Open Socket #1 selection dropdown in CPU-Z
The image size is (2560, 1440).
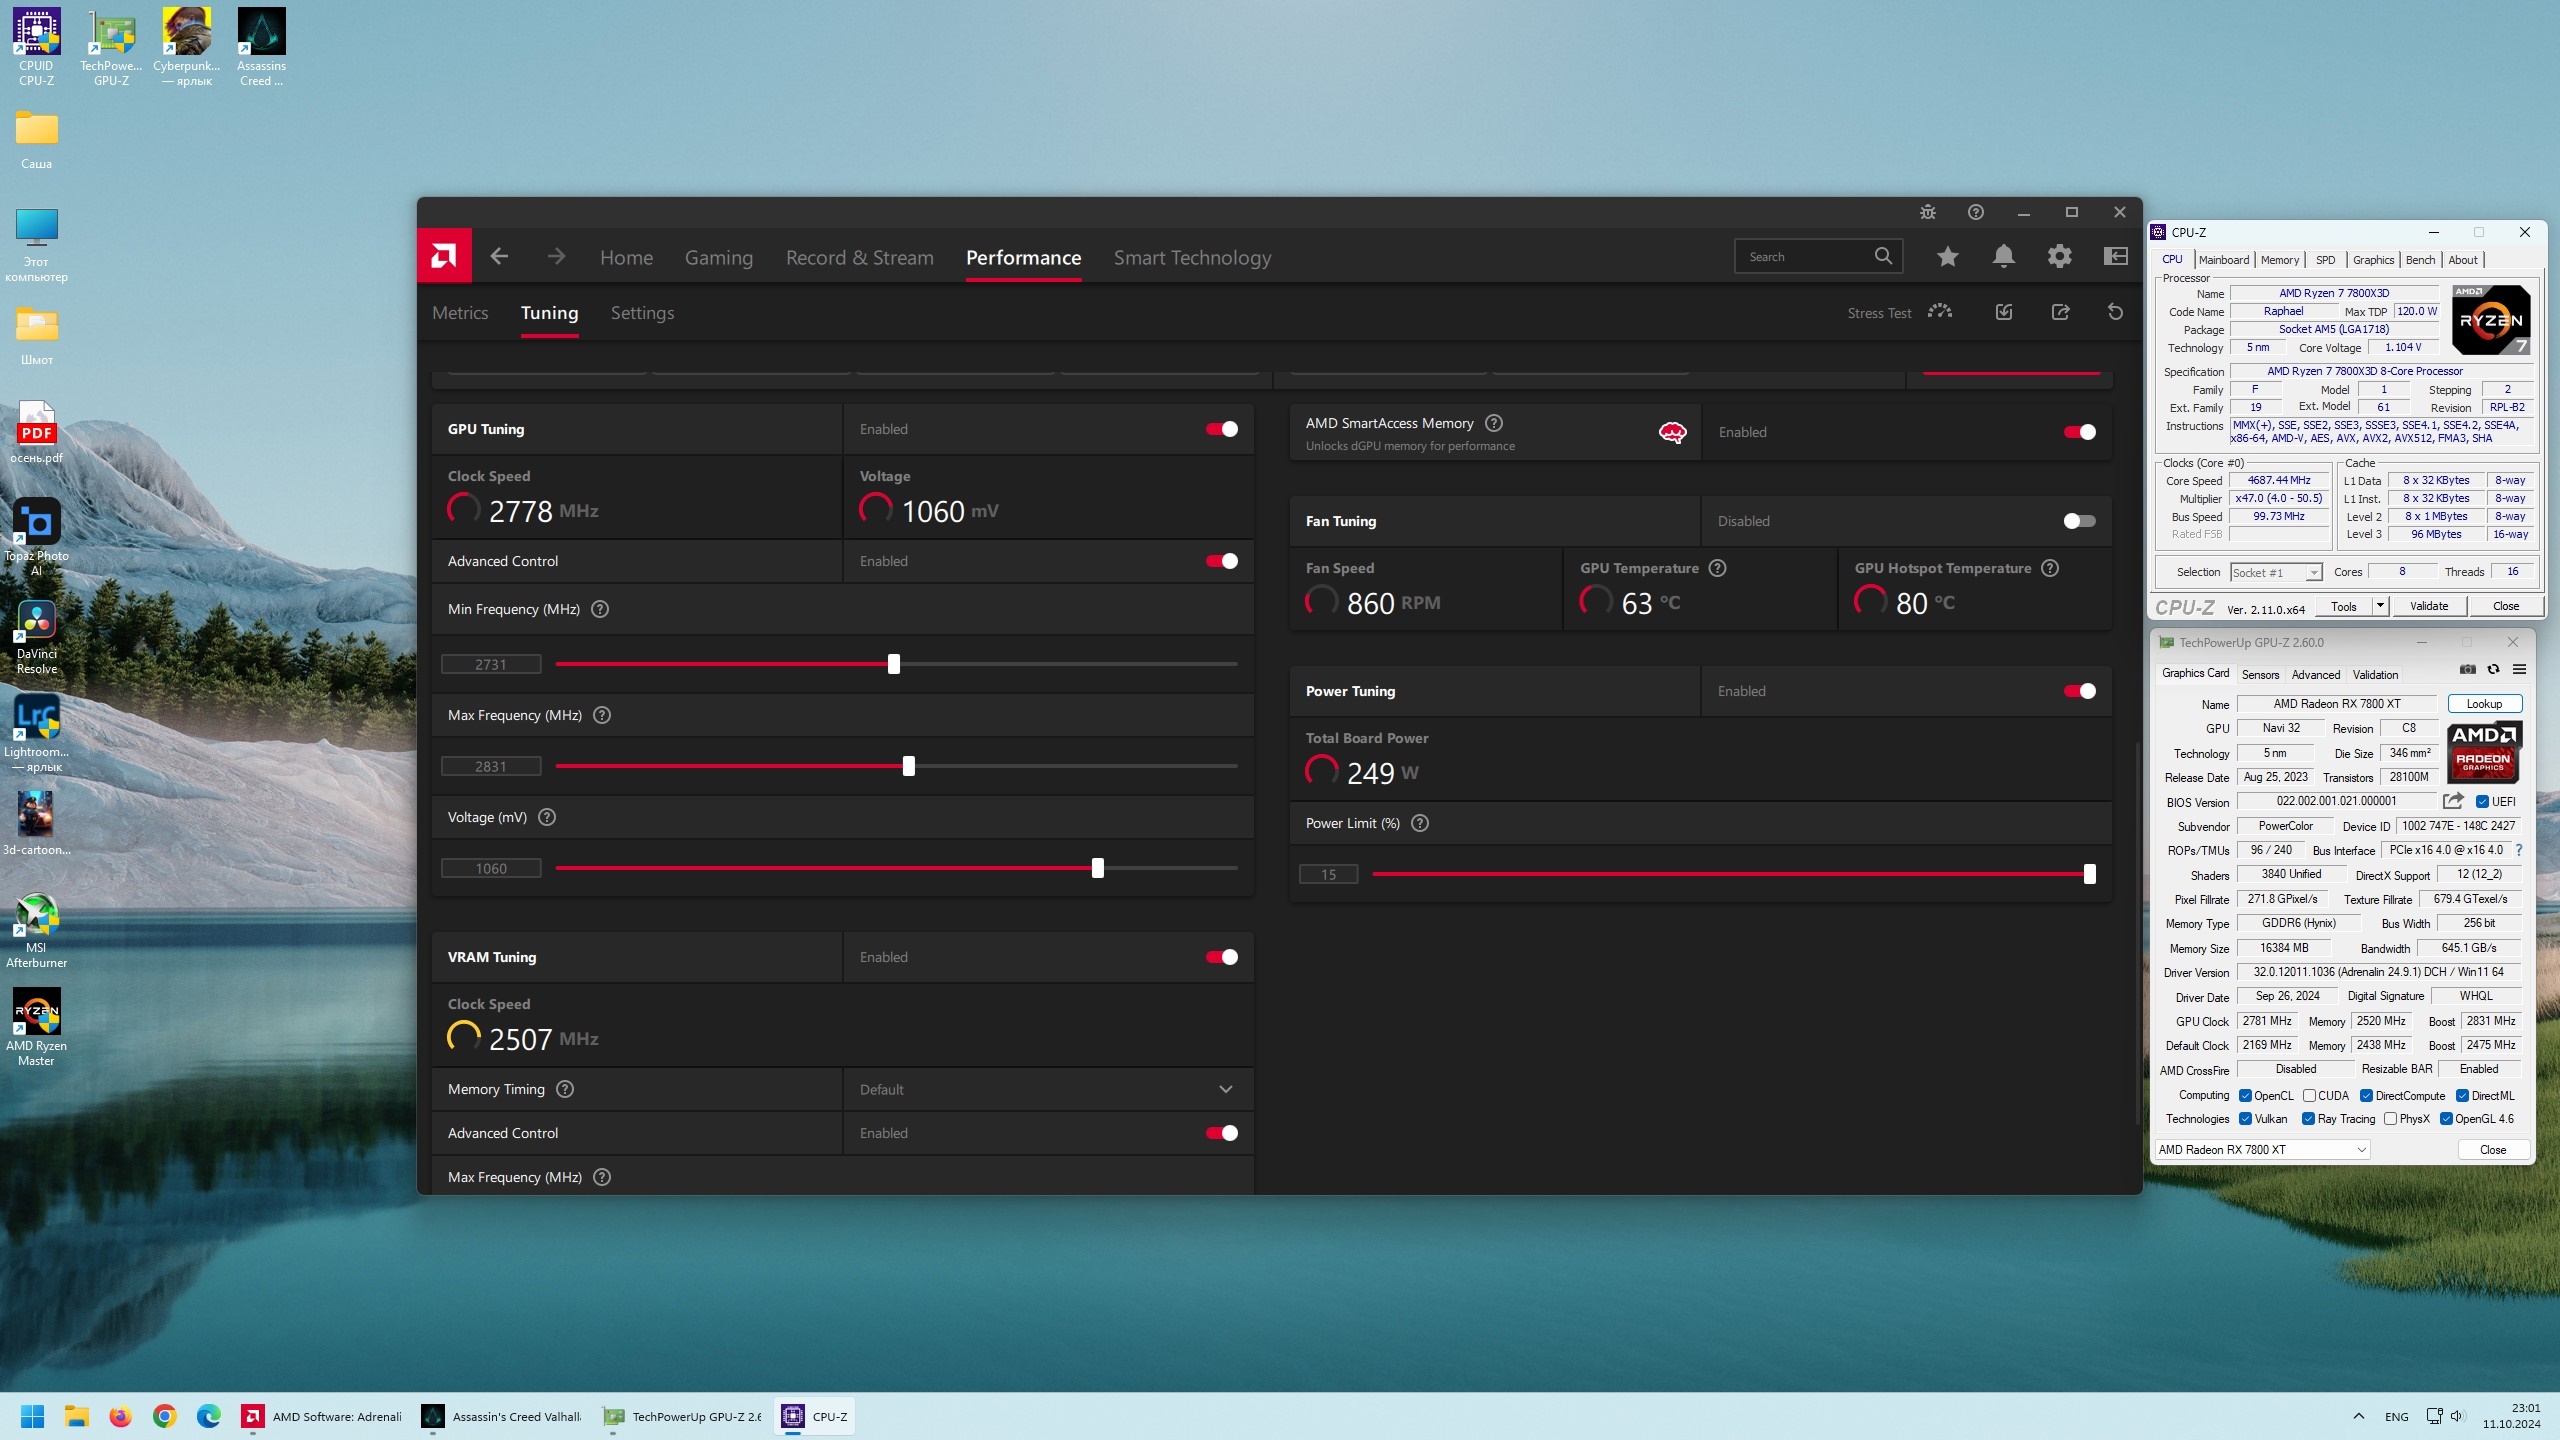tap(2276, 572)
